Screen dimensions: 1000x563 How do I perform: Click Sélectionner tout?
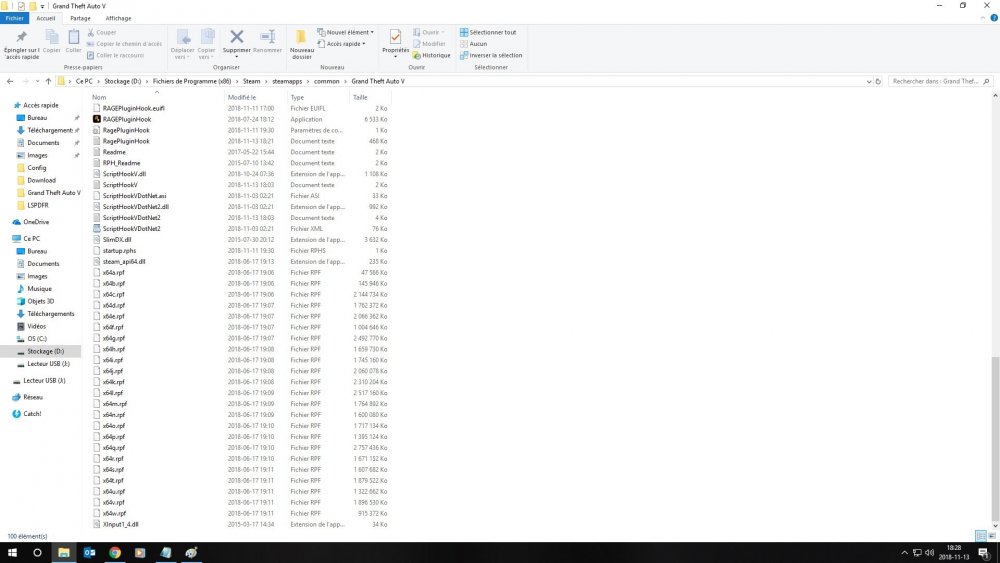(x=488, y=33)
